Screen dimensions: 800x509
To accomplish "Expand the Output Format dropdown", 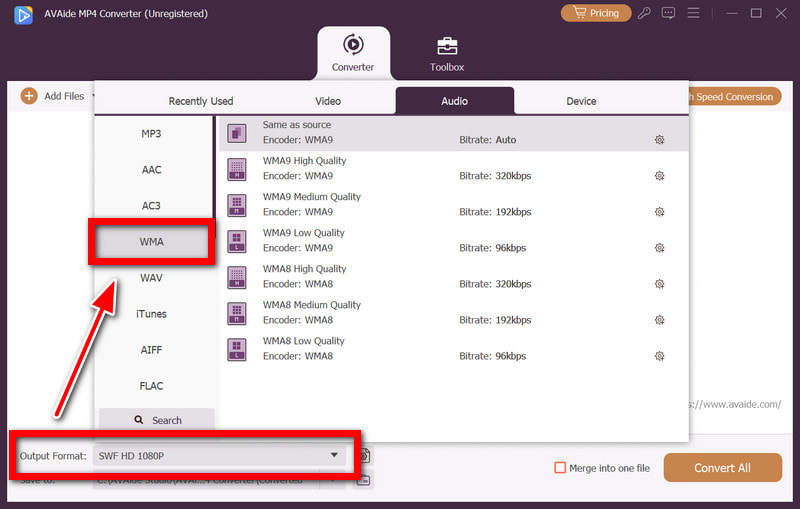I will click(334, 456).
